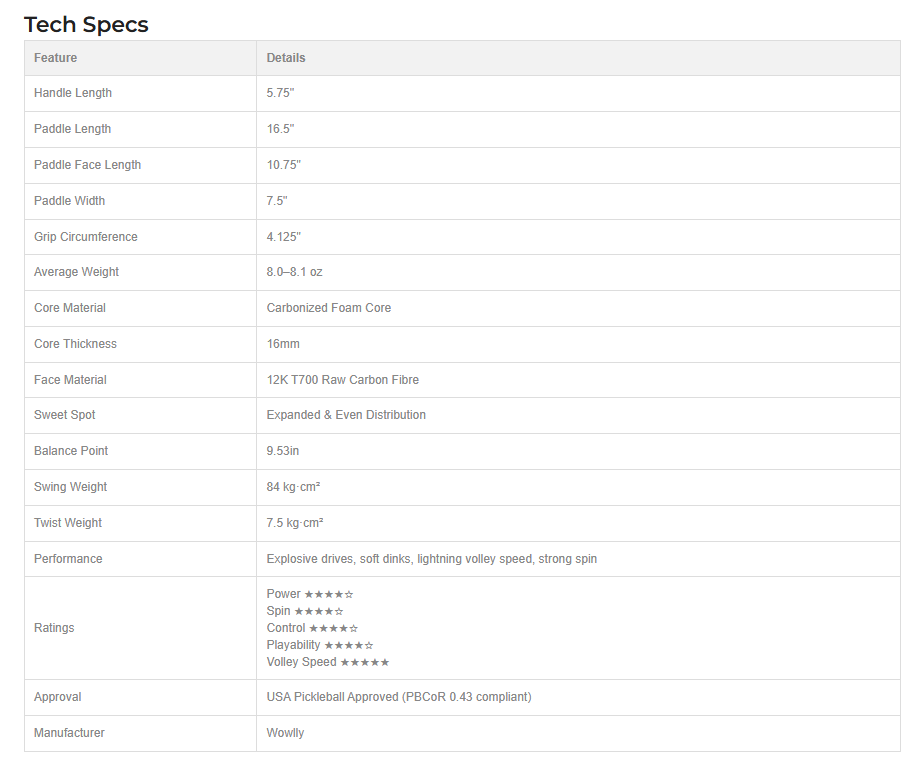Click the Volley Speed star rating
The width and height of the screenshot is (906, 759).
click(364, 662)
